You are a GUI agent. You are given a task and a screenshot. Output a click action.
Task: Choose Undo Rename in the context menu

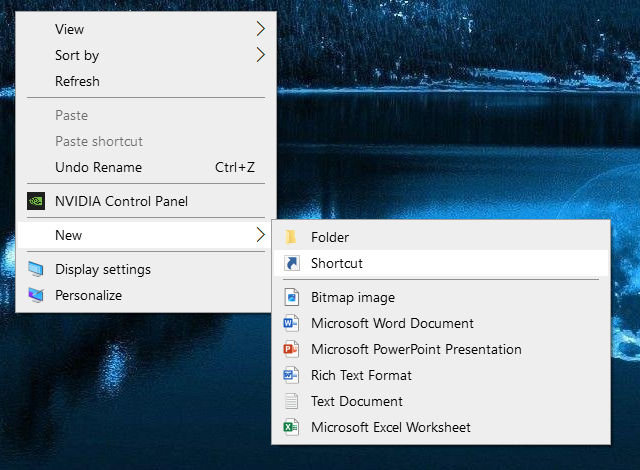[x=98, y=167]
